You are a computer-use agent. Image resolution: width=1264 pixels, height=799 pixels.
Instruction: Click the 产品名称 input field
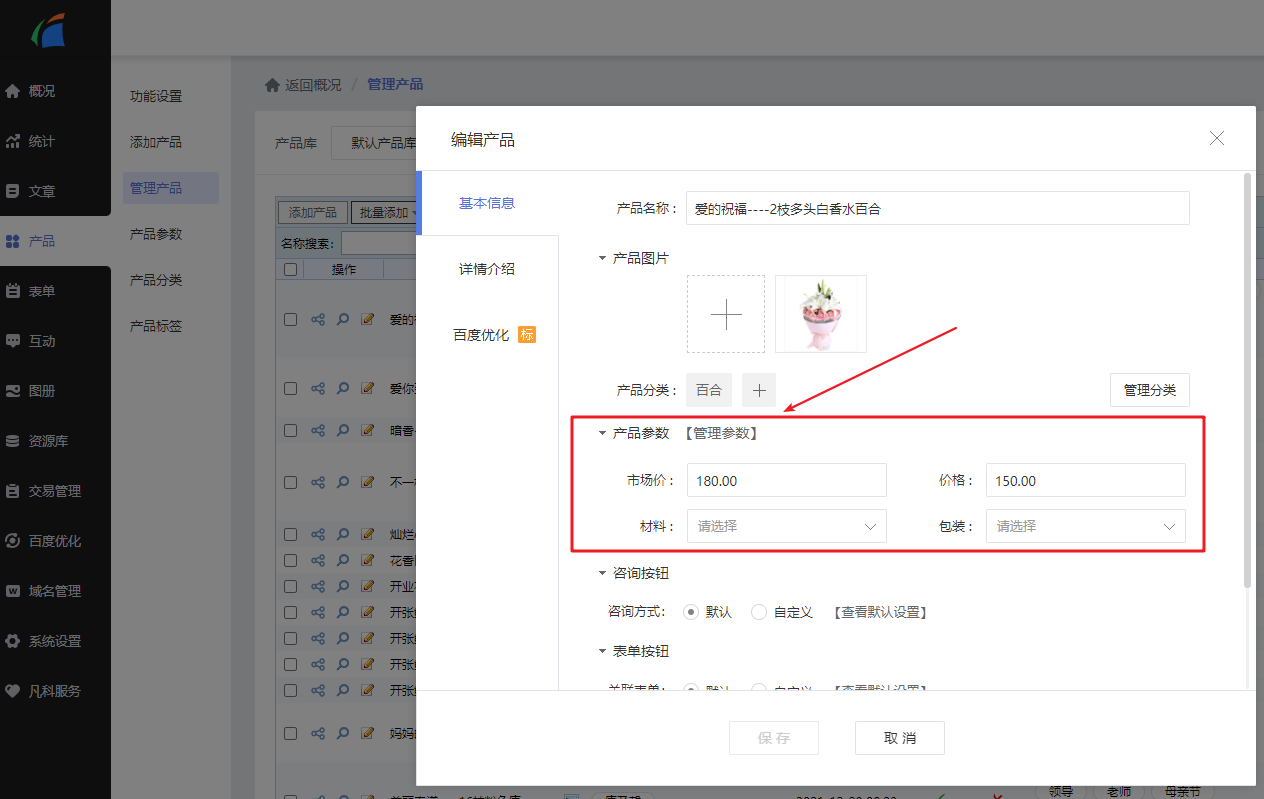938,208
